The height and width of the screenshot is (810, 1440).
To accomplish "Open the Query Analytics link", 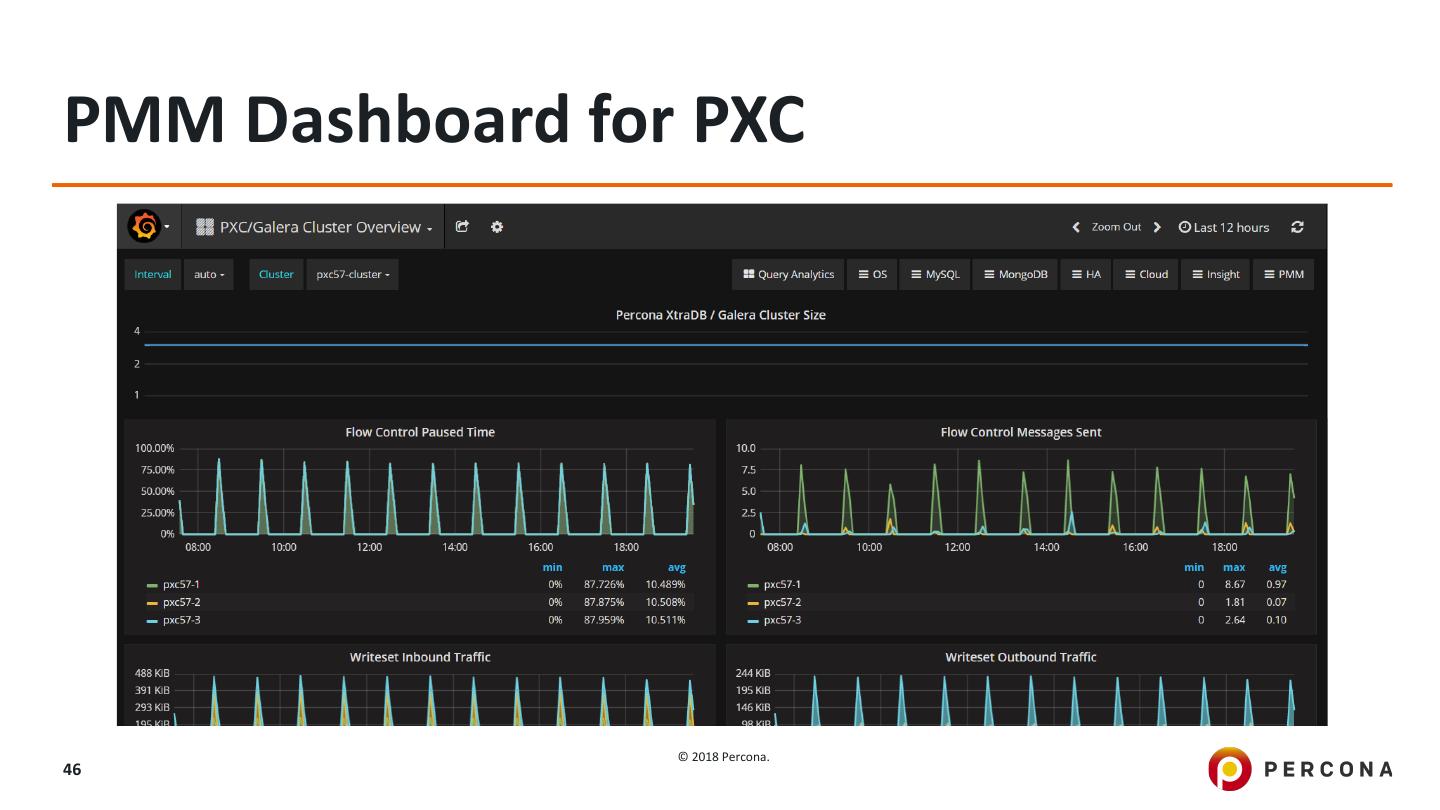I will (x=789, y=274).
